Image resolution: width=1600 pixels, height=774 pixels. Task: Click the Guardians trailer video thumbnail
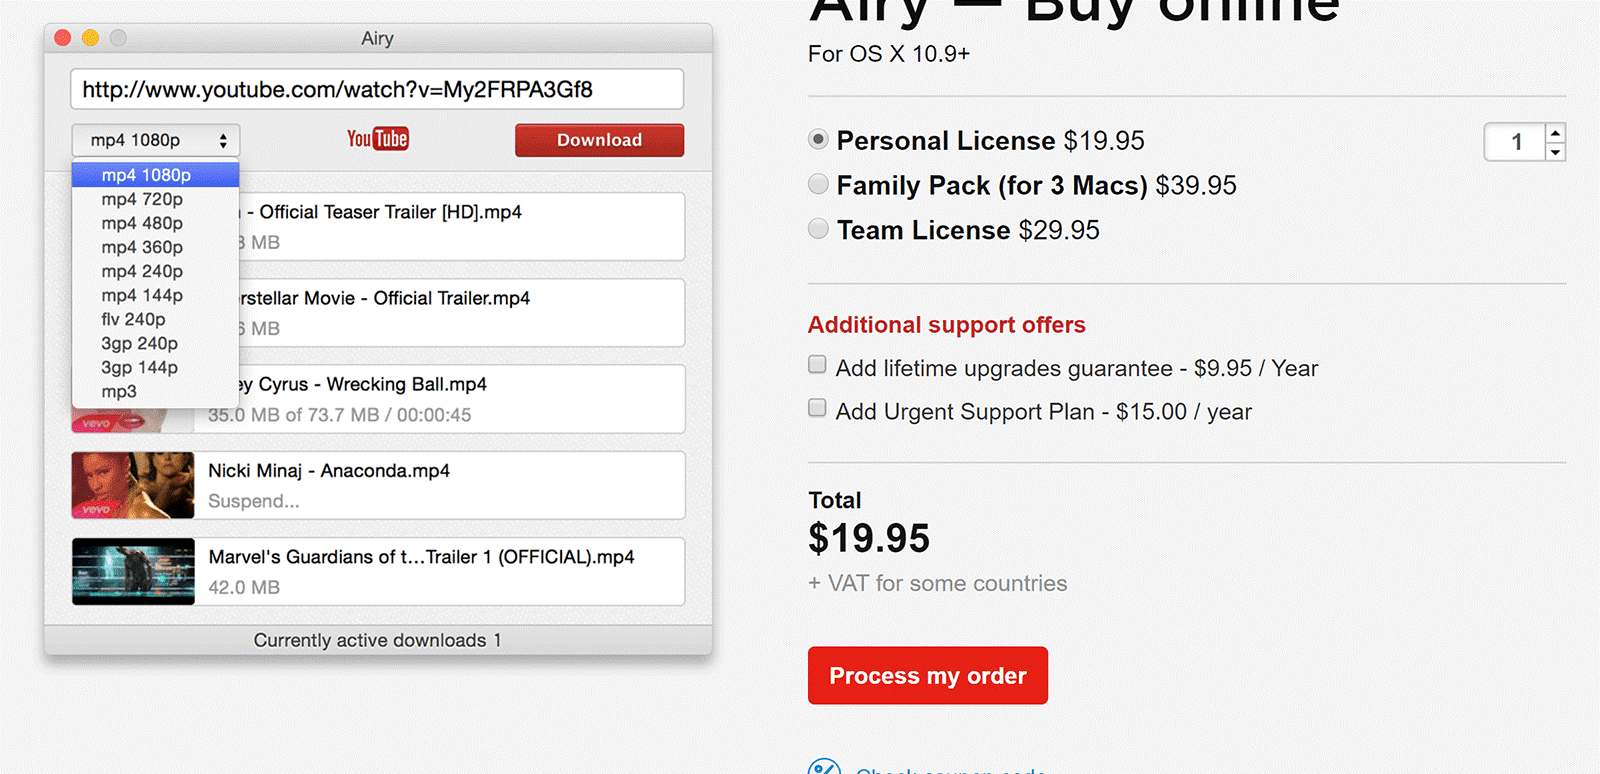133,572
